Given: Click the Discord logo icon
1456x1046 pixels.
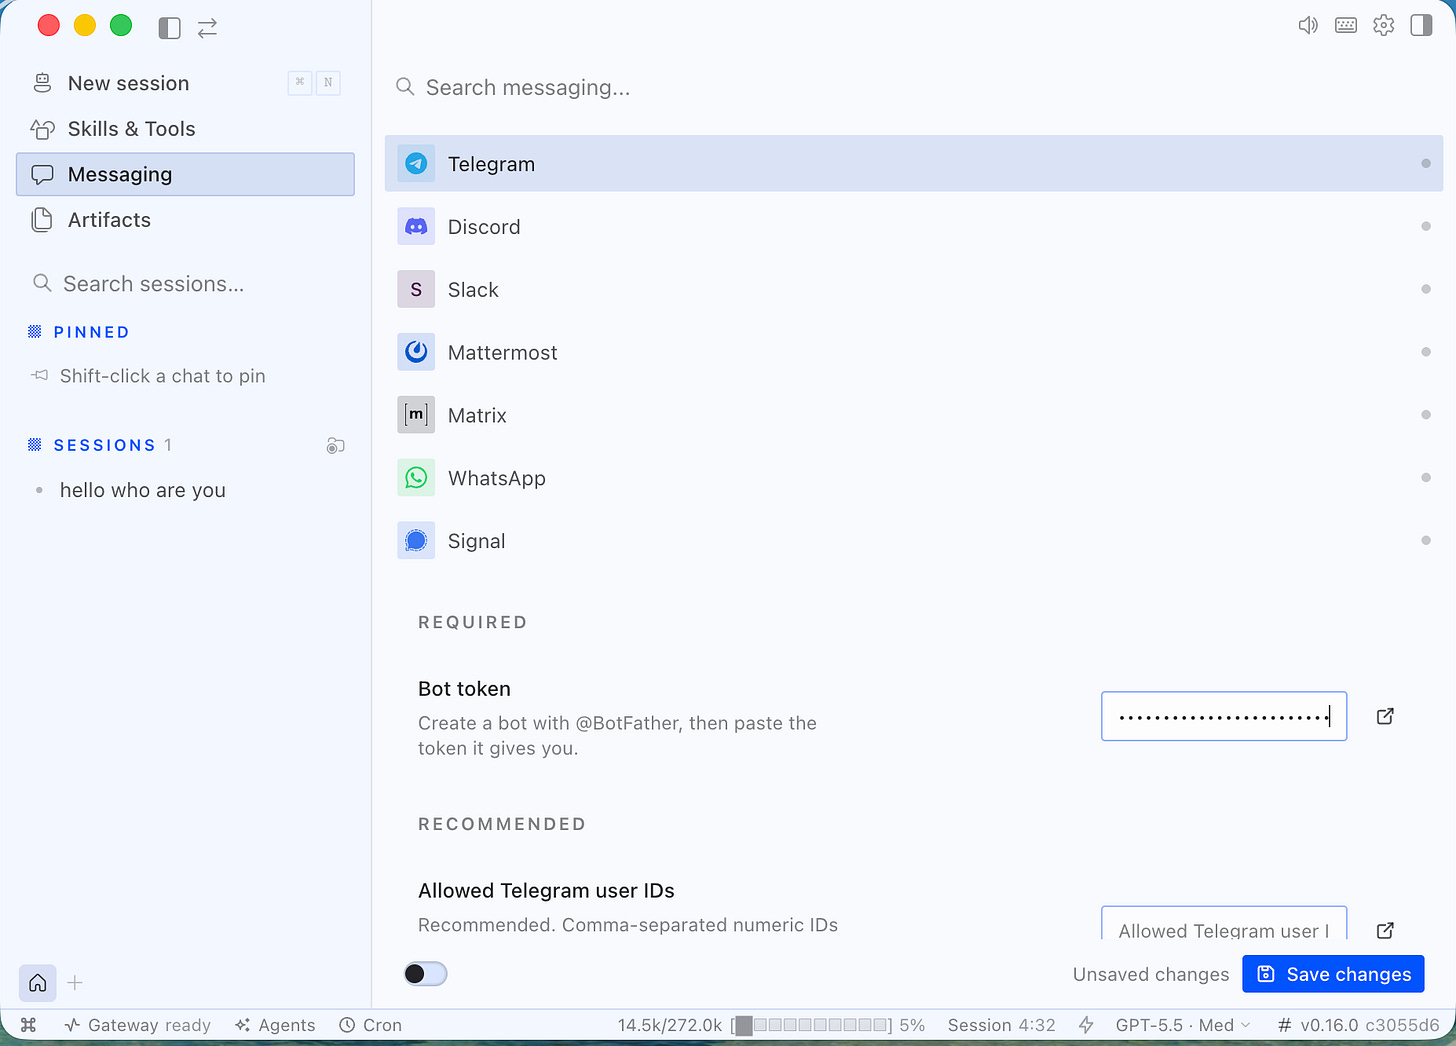Looking at the screenshot, I should (416, 227).
